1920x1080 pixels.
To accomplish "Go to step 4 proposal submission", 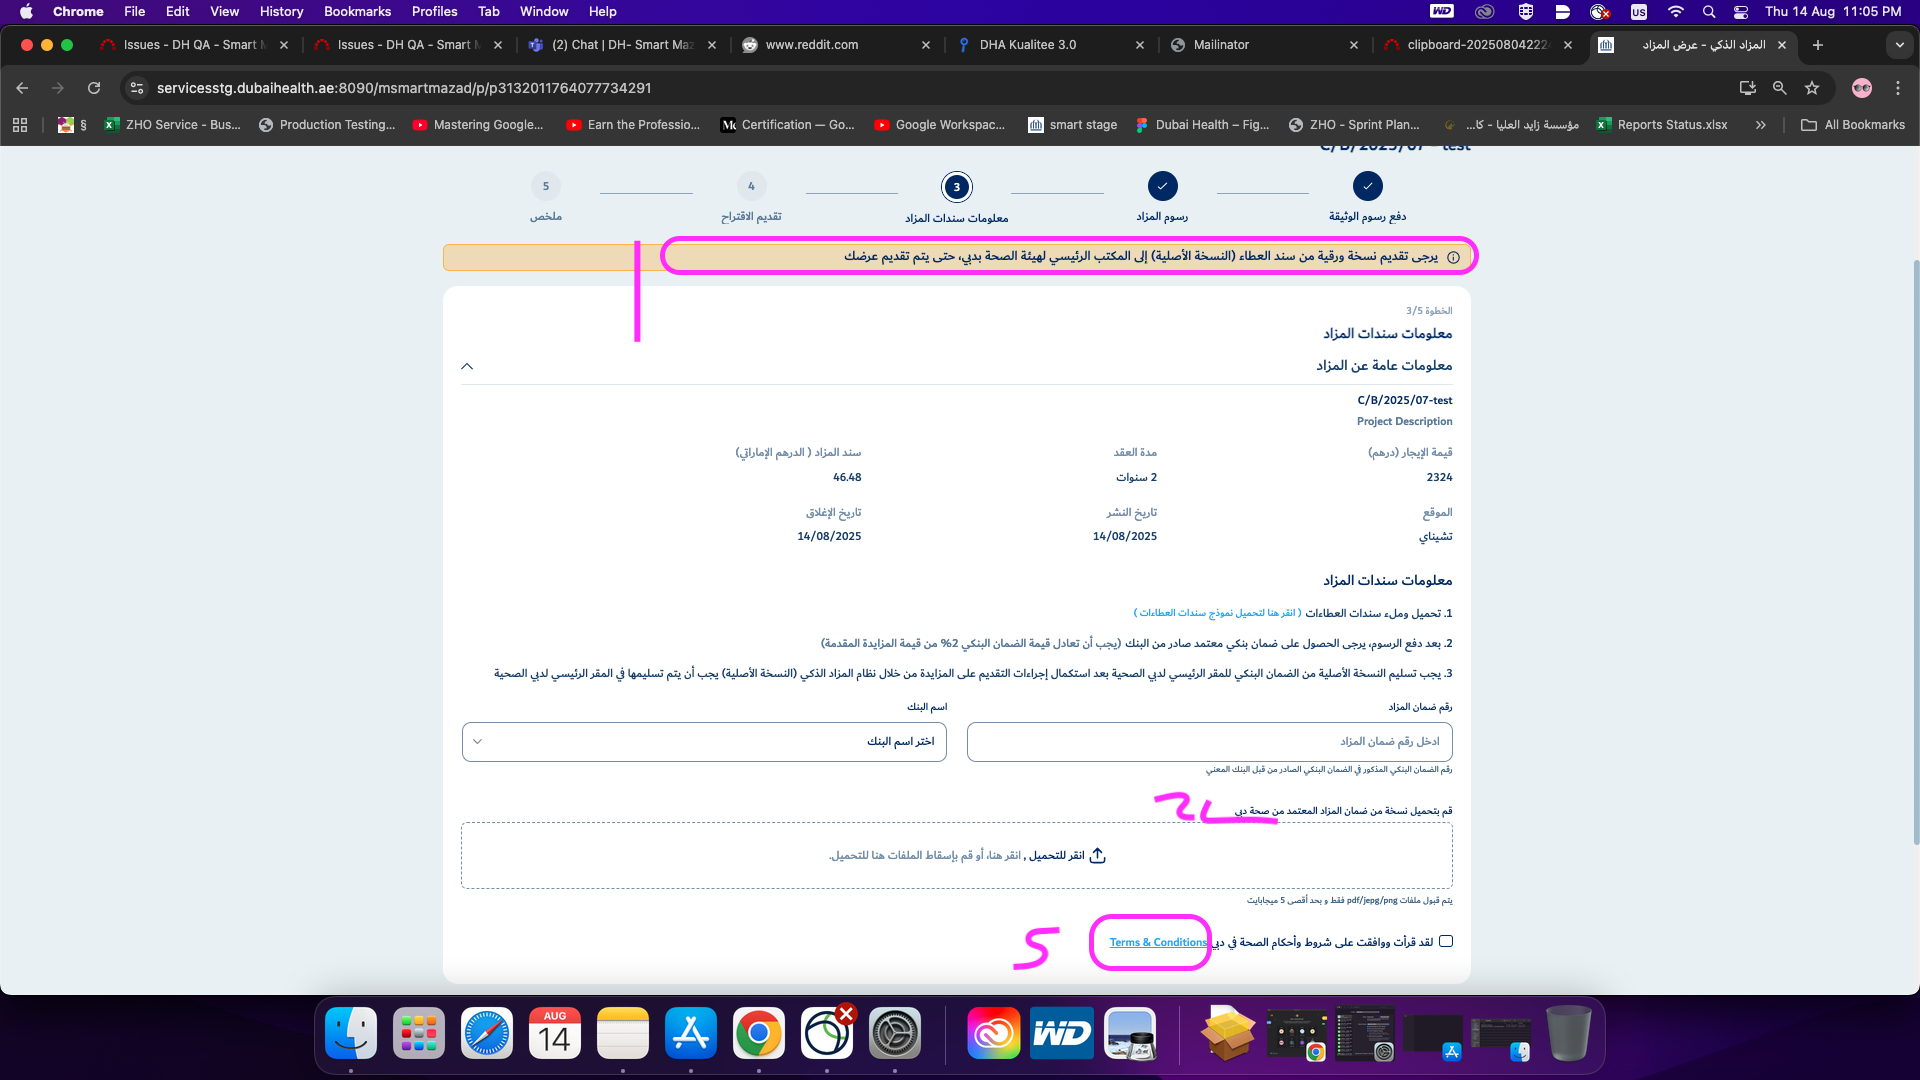I will [x=751, y=186].
